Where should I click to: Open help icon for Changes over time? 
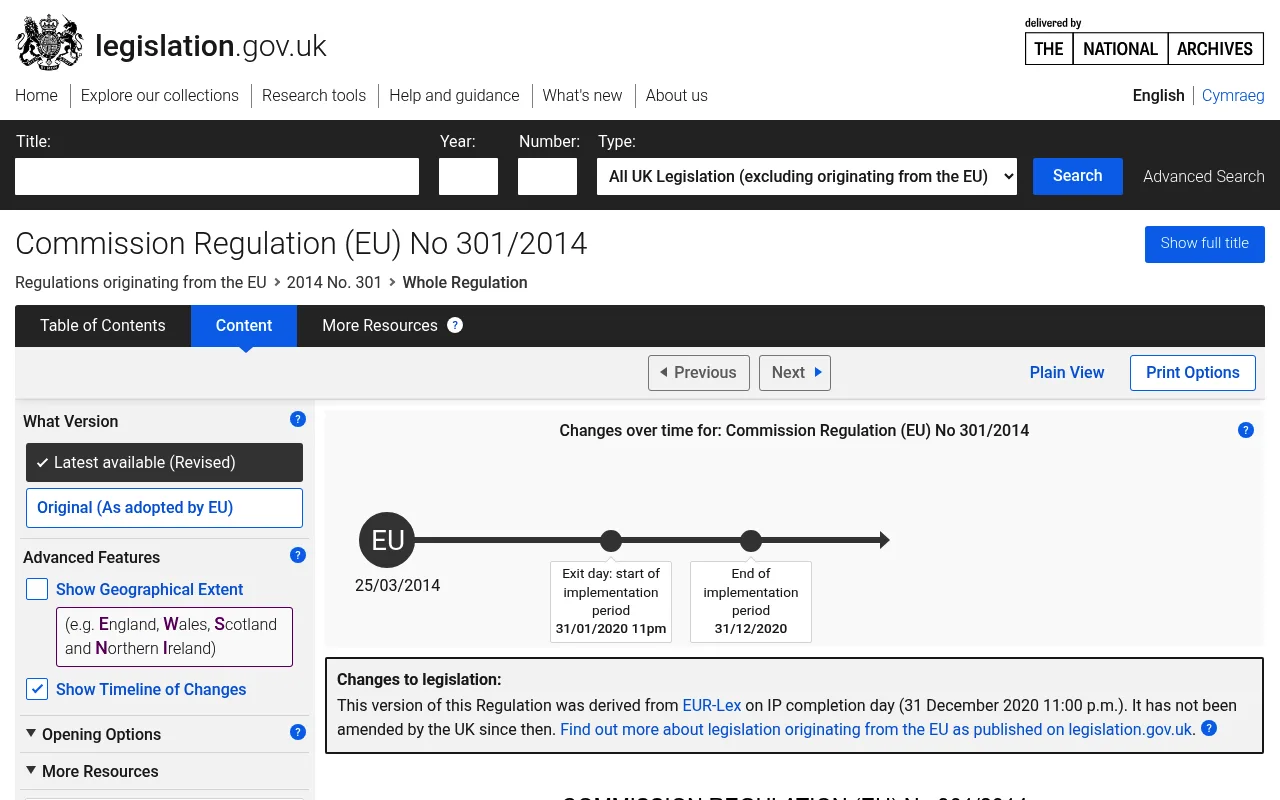pos(1245,430)
